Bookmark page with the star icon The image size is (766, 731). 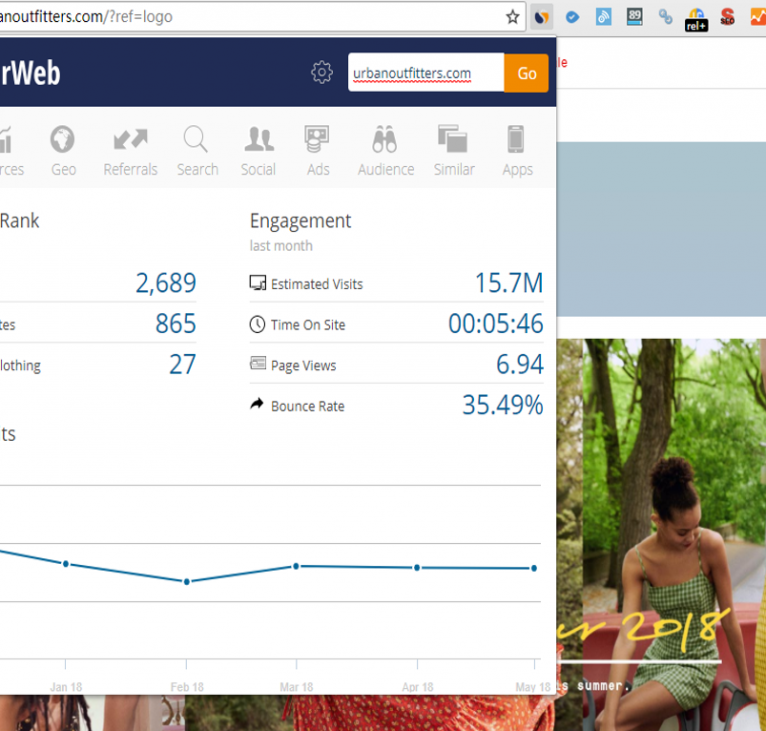[512, 16]
